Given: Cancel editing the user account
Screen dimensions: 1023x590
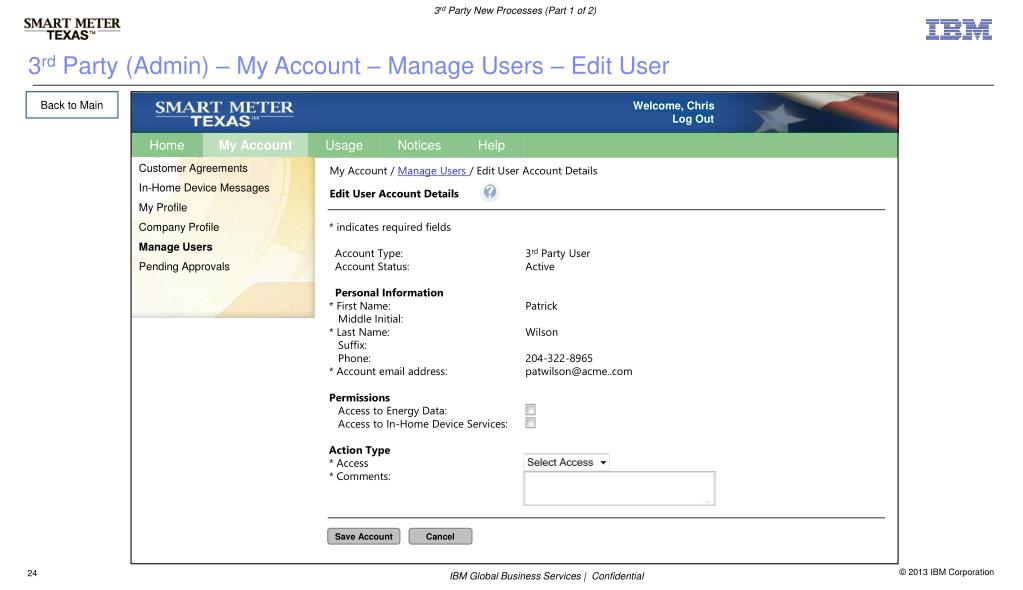Looking at the screenshot, I should pos(440,536).
